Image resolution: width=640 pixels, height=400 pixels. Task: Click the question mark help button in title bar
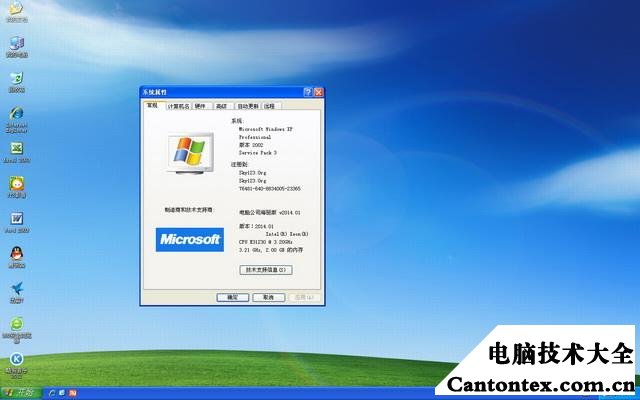click(308, 92)
